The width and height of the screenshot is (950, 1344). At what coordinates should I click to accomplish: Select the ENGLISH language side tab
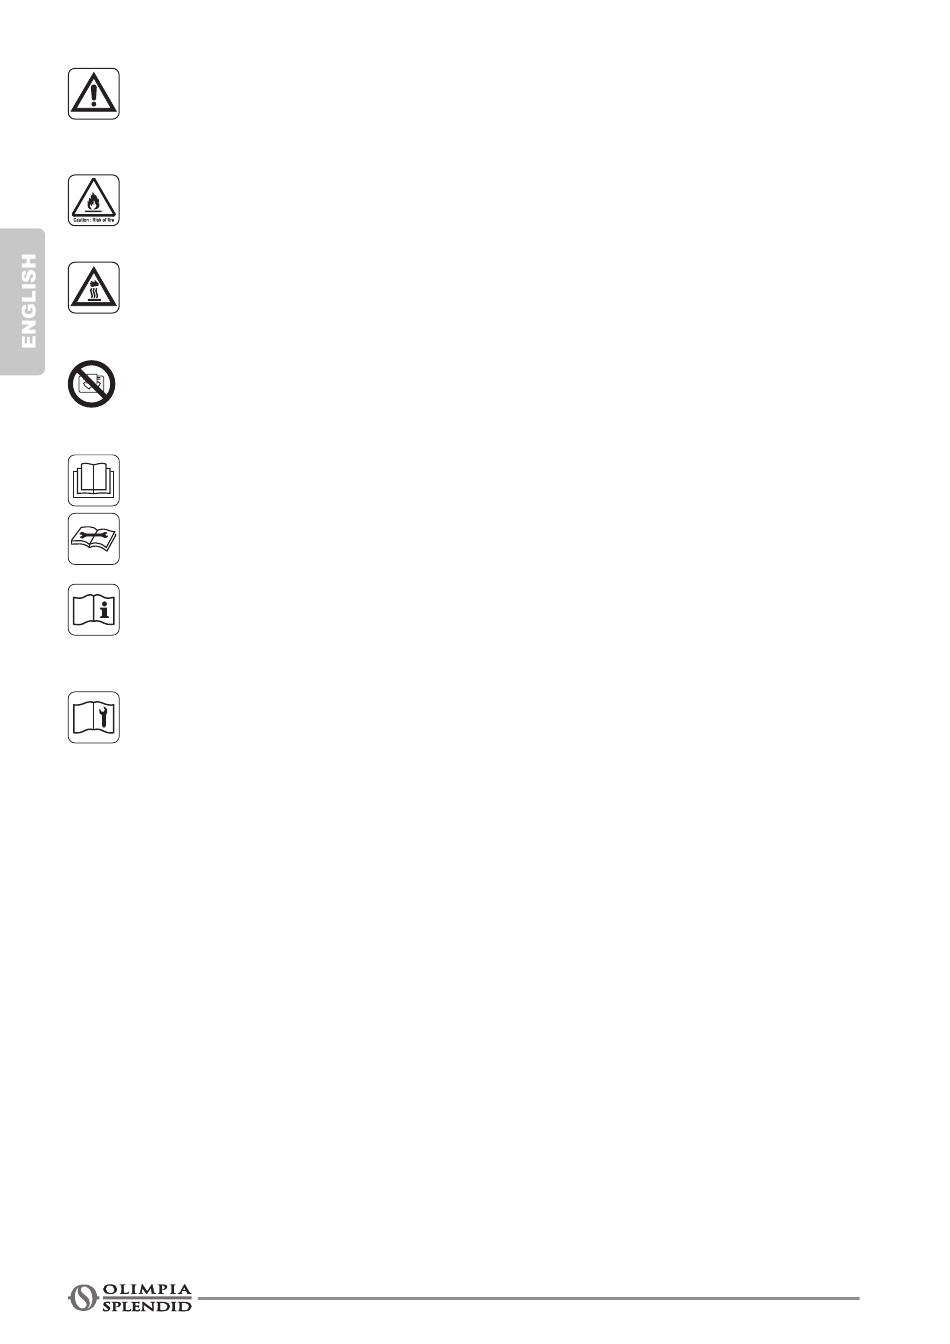(x=24, y=301)
